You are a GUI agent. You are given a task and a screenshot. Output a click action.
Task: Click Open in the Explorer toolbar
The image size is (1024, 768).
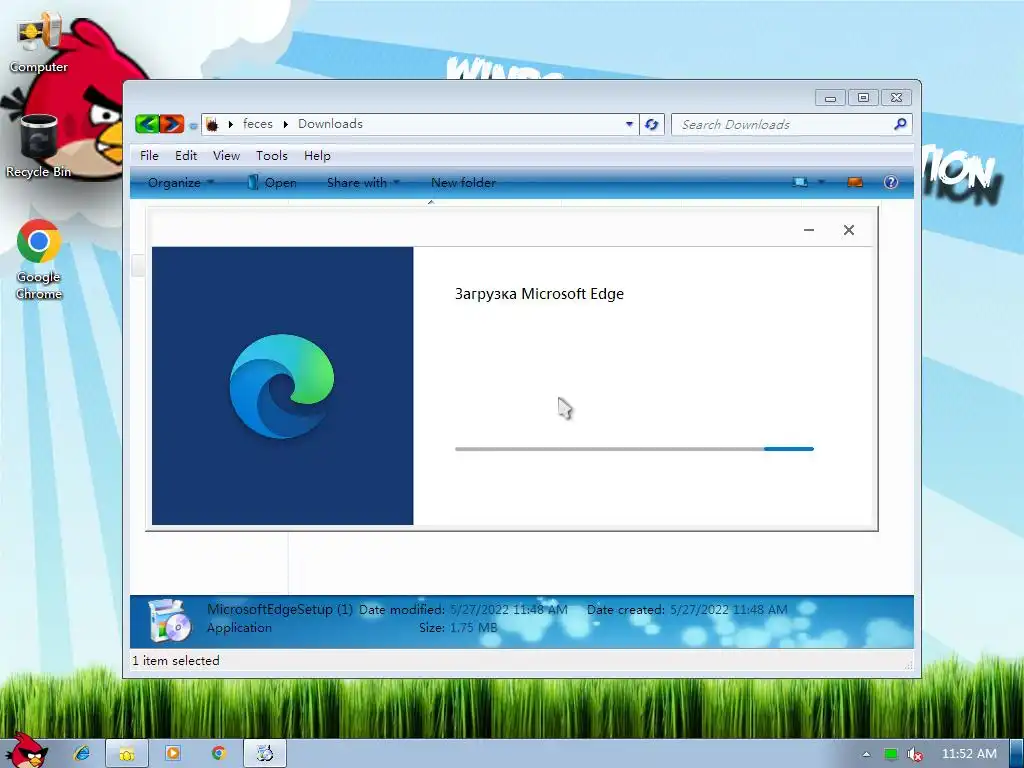272,183
